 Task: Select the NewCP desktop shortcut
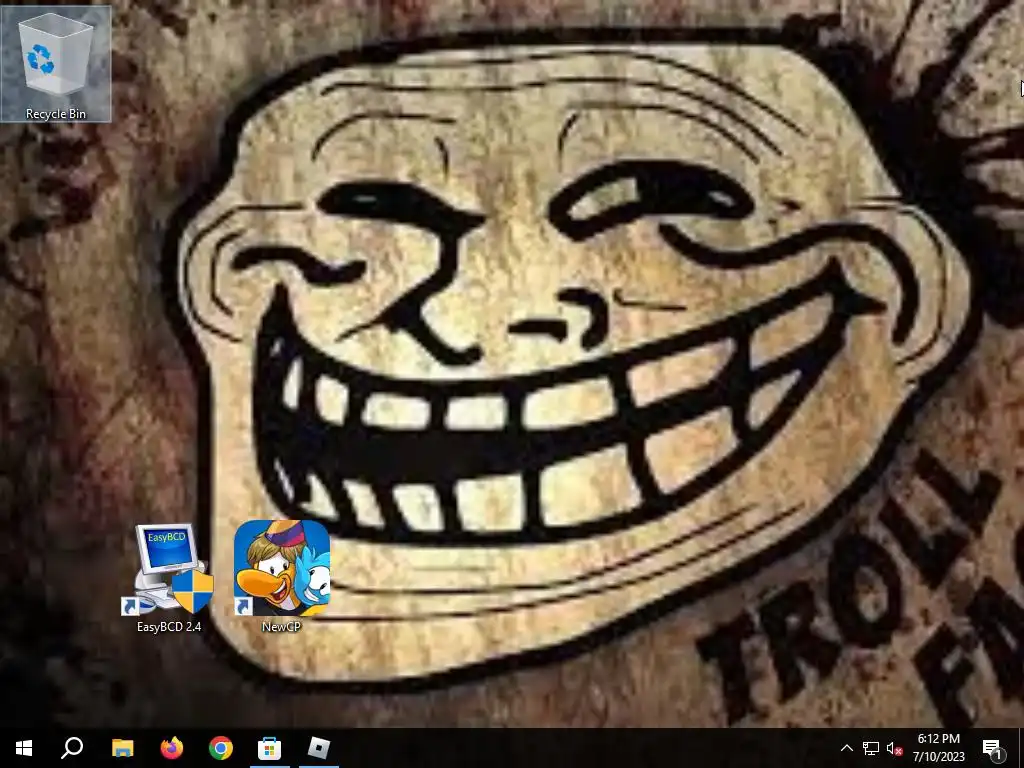[281, 576]
